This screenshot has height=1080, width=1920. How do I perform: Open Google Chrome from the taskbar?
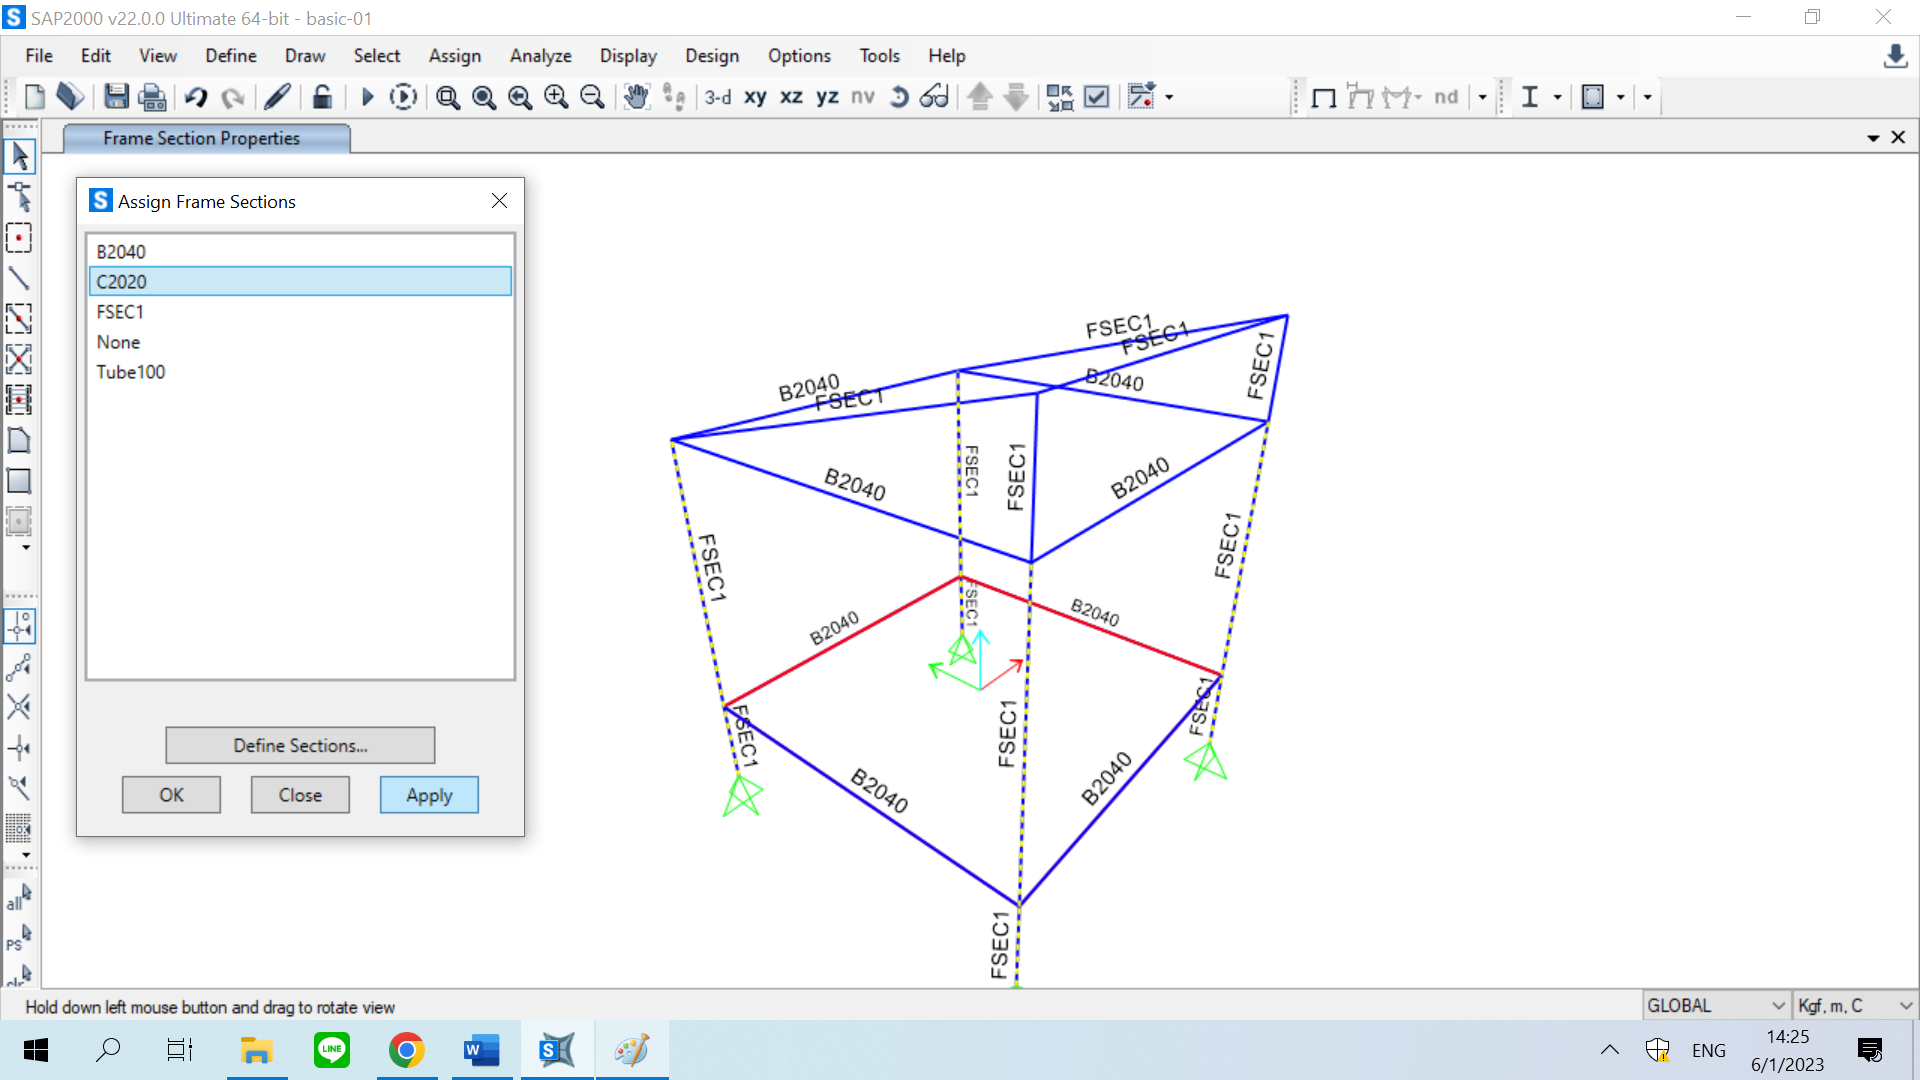[406, 1050]
